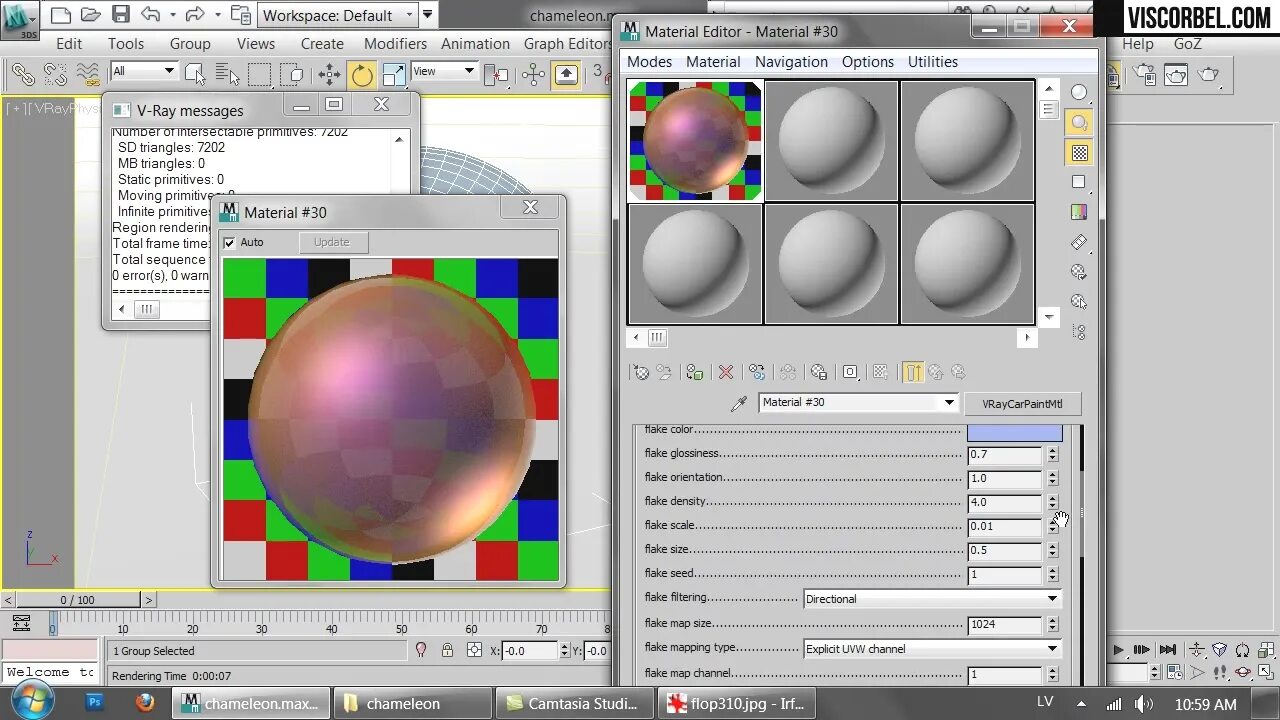Open the flake filtering Directional dropdown
This screenshot has height=720, width=1280.
[932, 599]
